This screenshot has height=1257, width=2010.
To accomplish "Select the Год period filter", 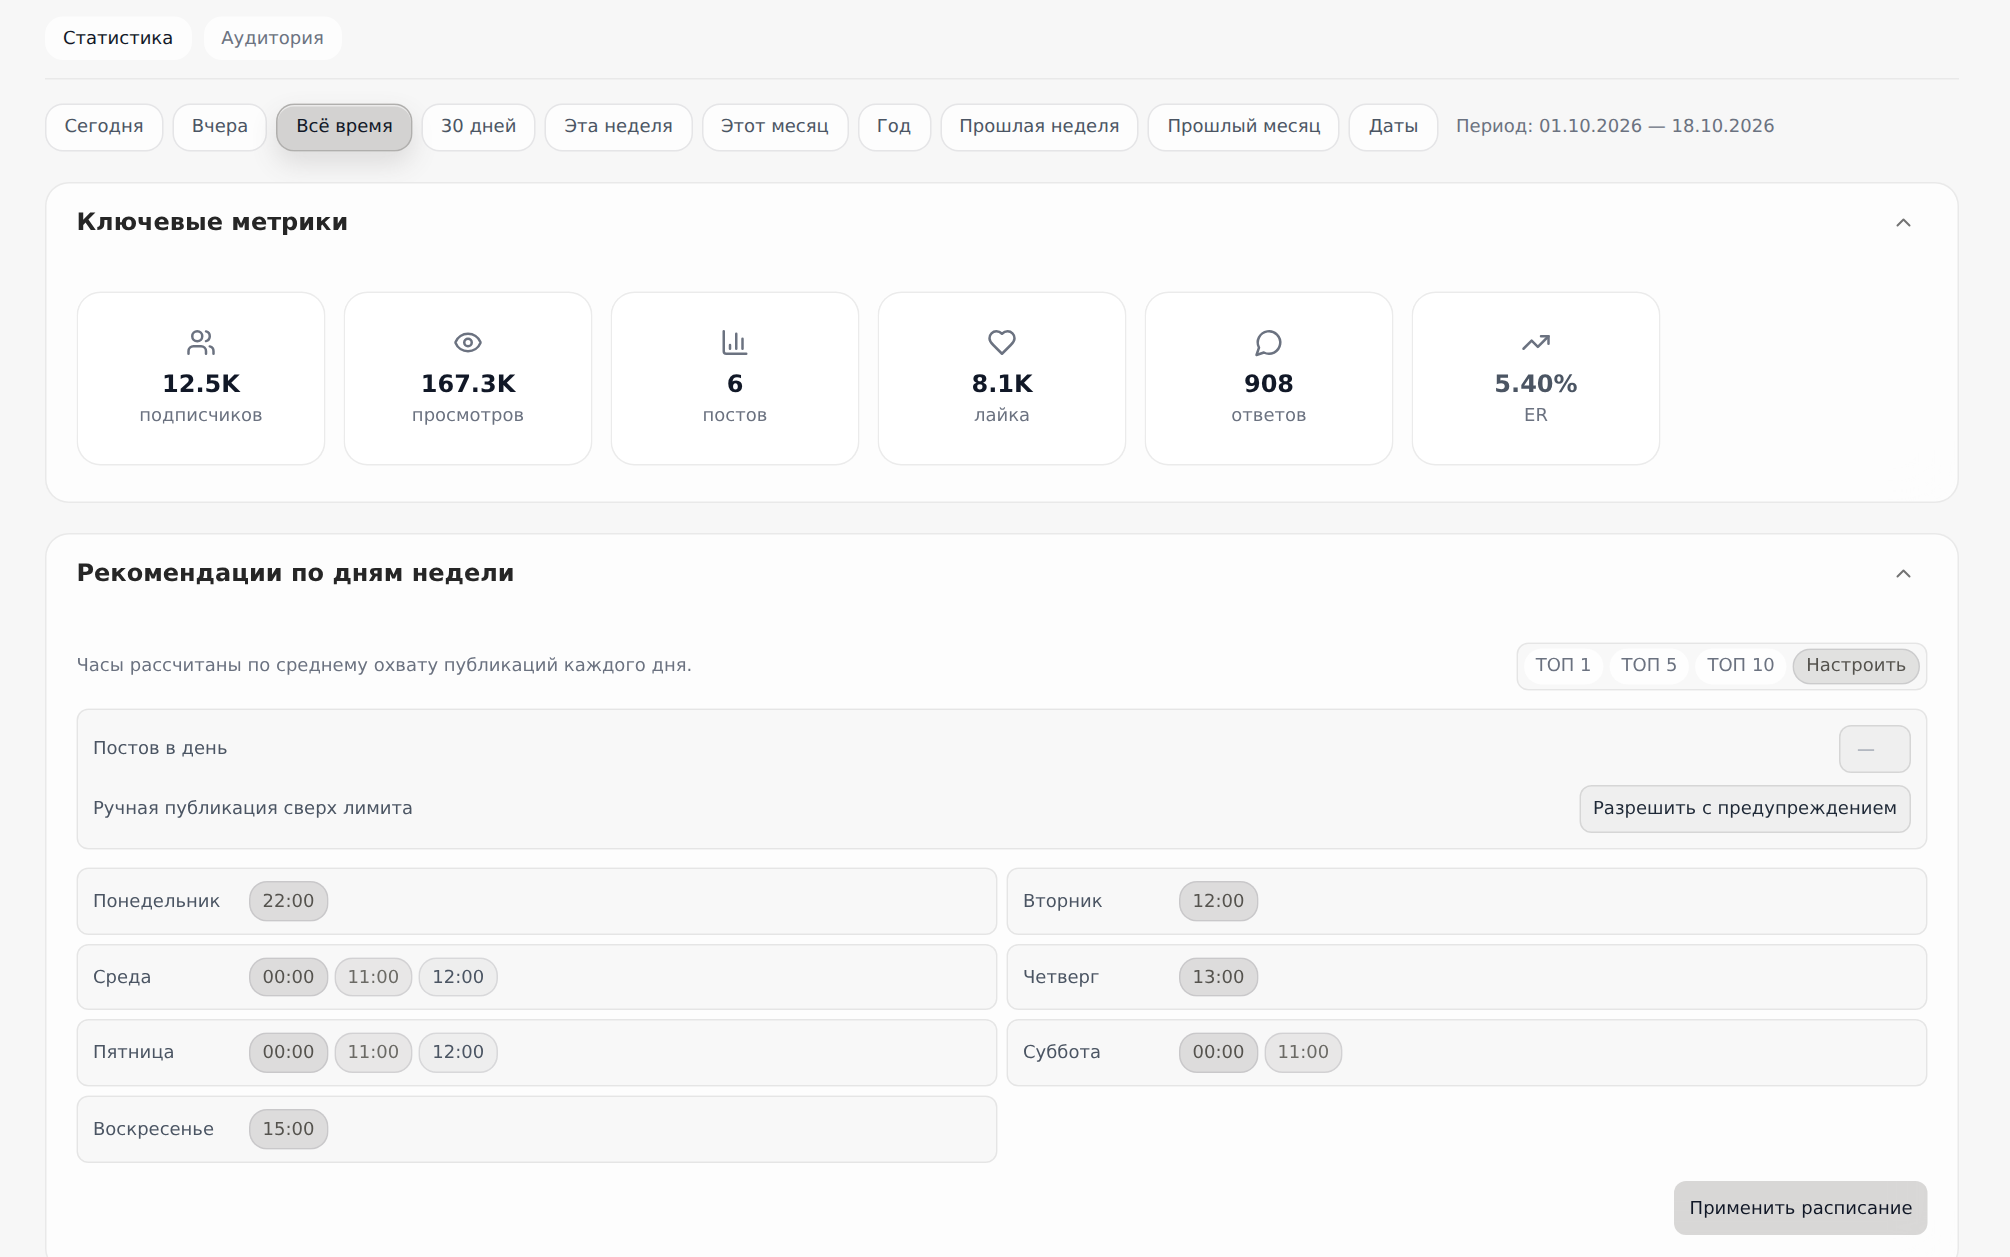I will click(x=894, y=127).
